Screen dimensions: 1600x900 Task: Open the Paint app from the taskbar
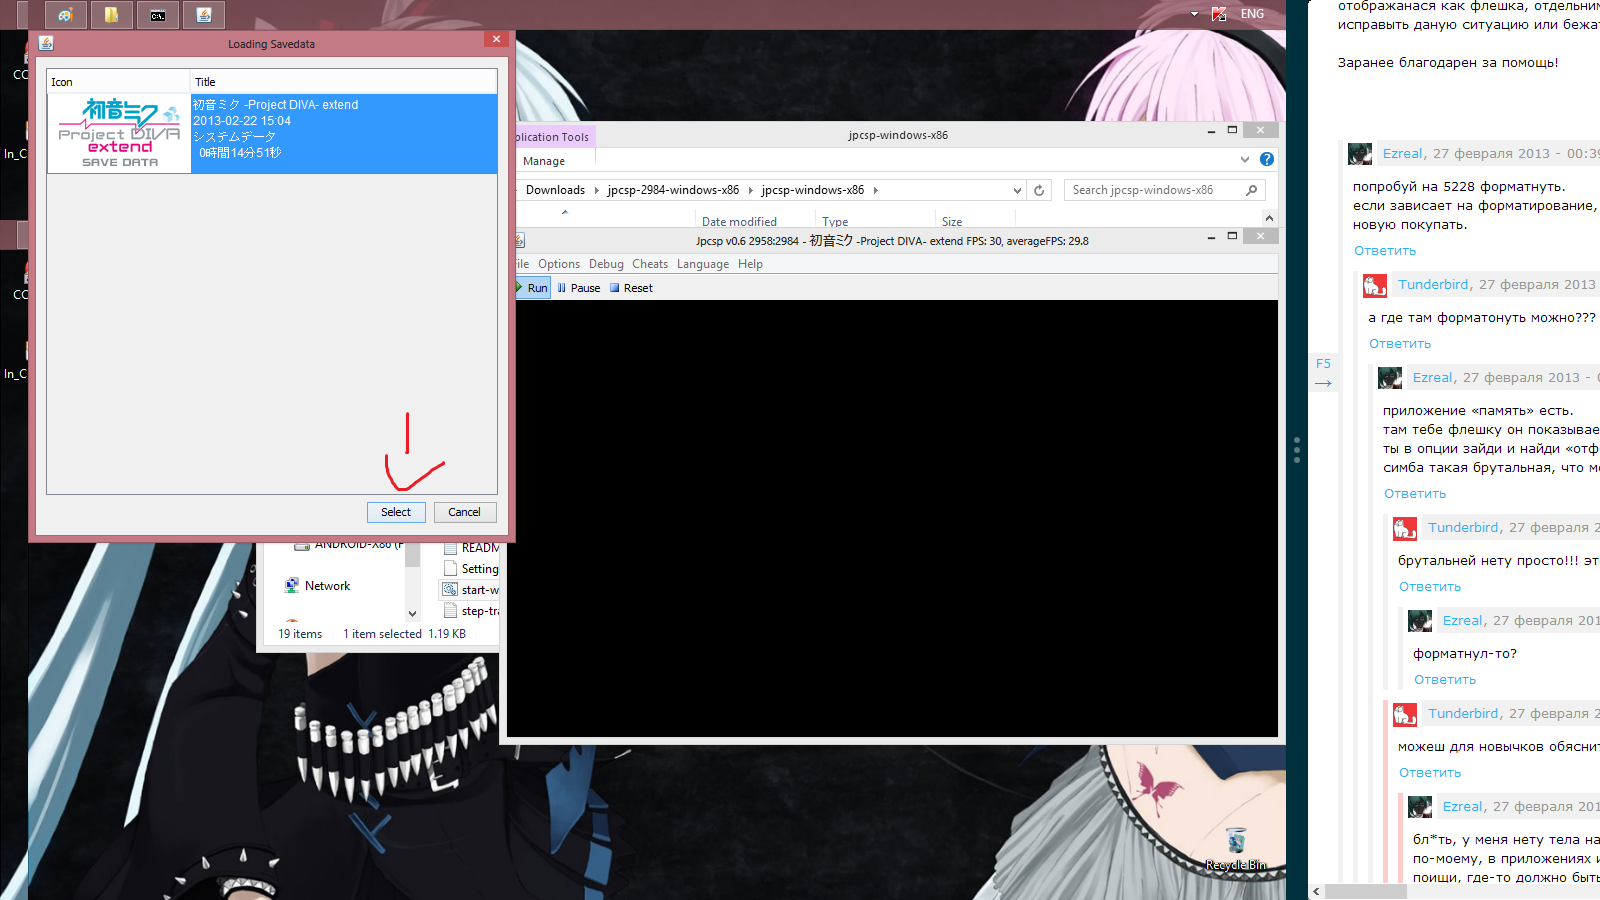[66, 15]
